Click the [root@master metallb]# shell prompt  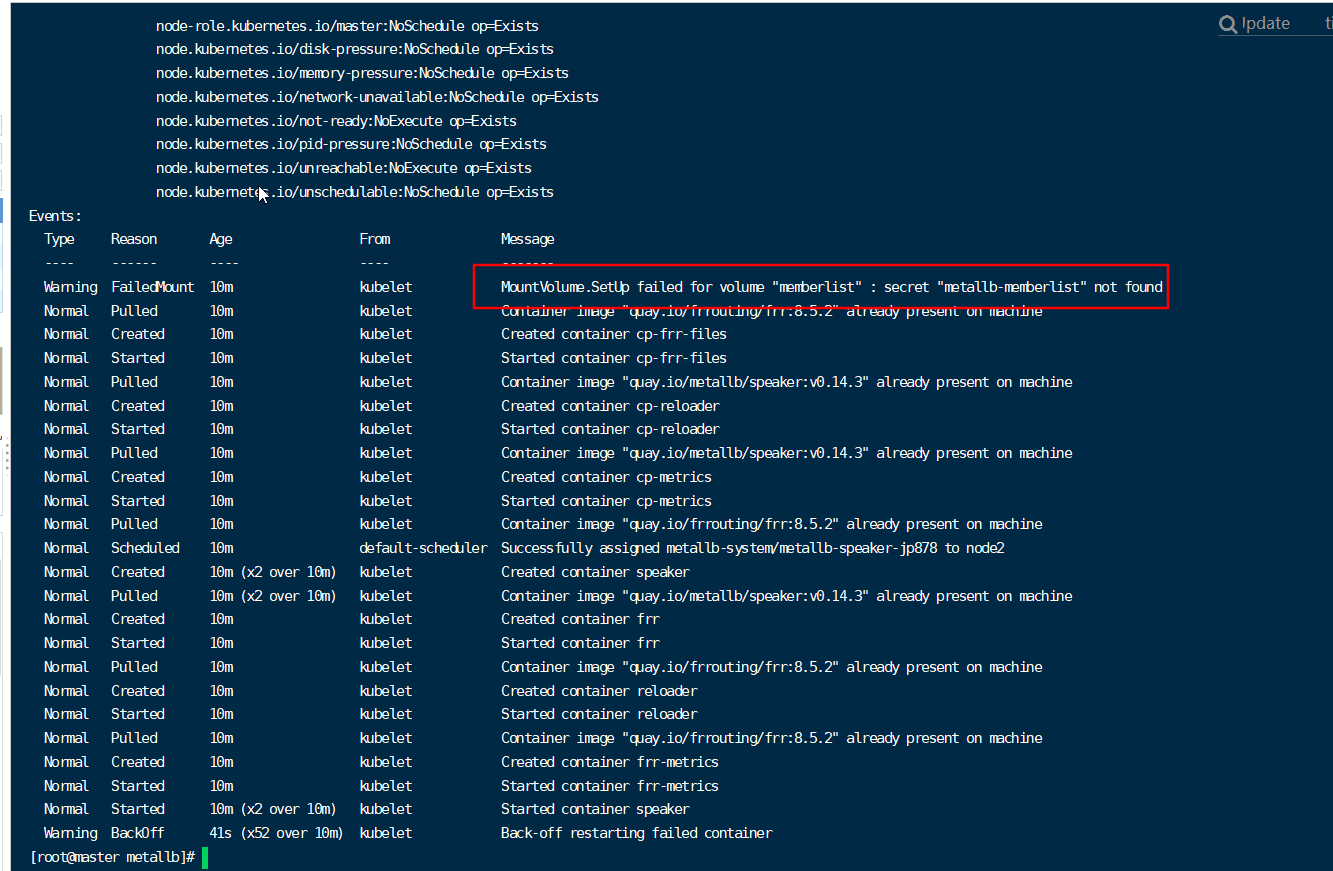coord(113,857)
